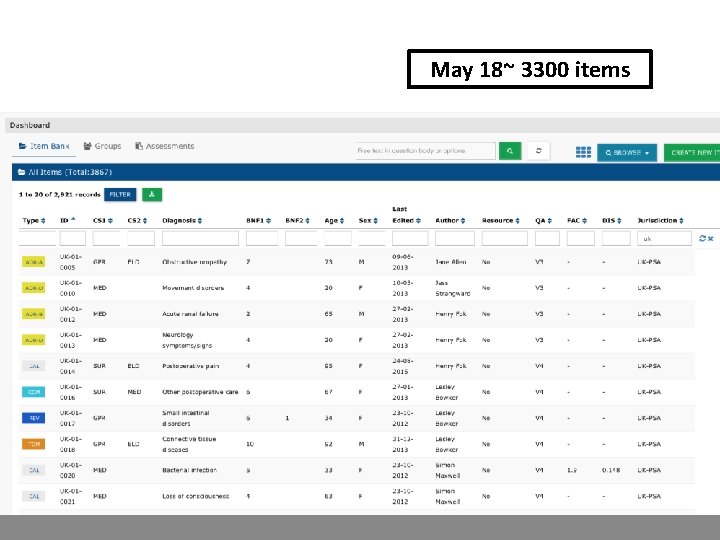The image size is (720, 540).
Task: Open the Groups tab
Action: [102, 146]
